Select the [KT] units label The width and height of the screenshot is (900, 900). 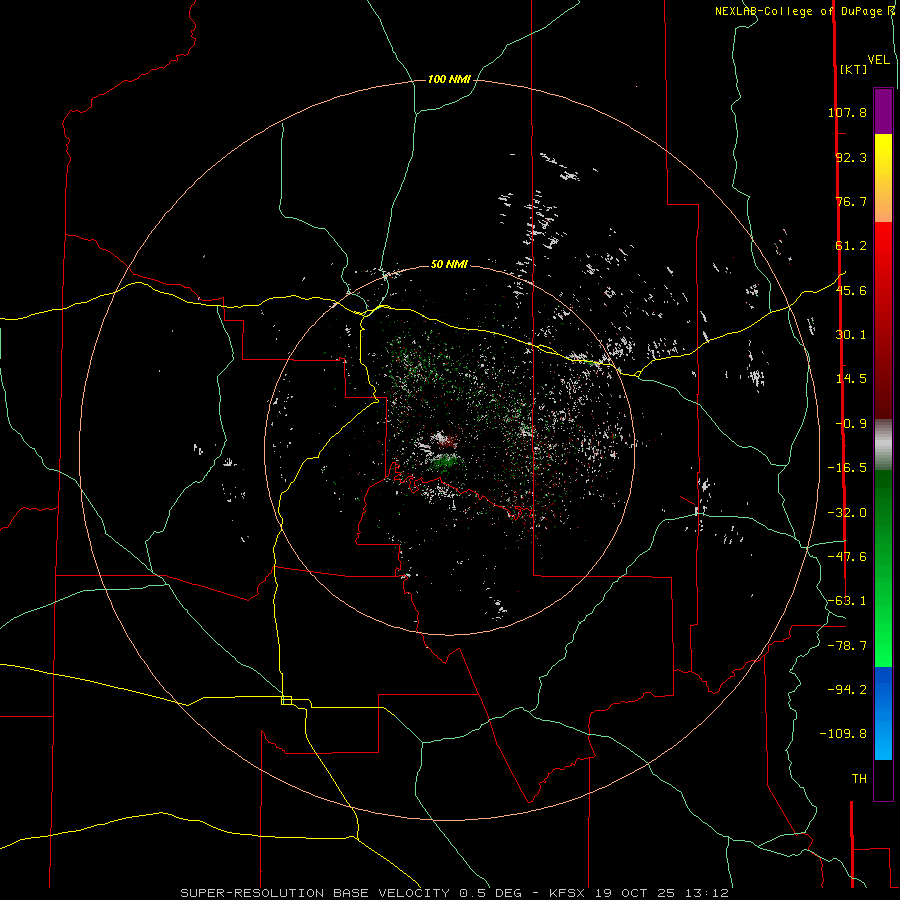853,69
